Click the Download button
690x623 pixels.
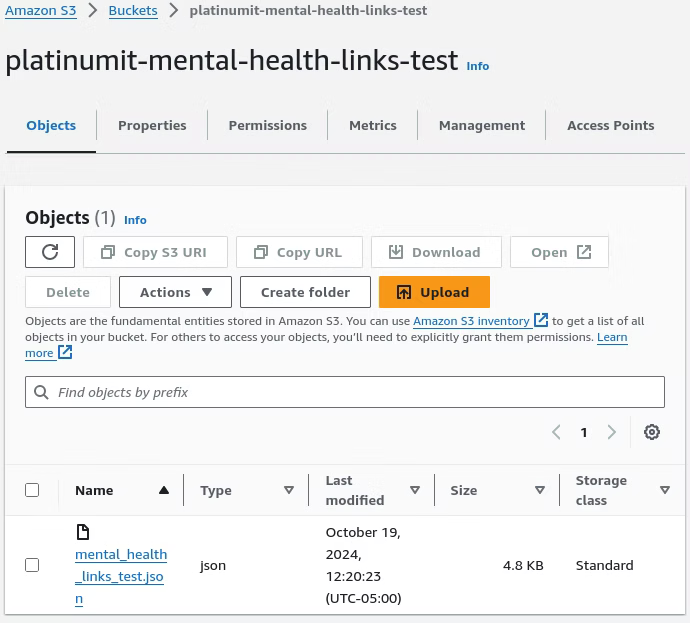point(436,252)
